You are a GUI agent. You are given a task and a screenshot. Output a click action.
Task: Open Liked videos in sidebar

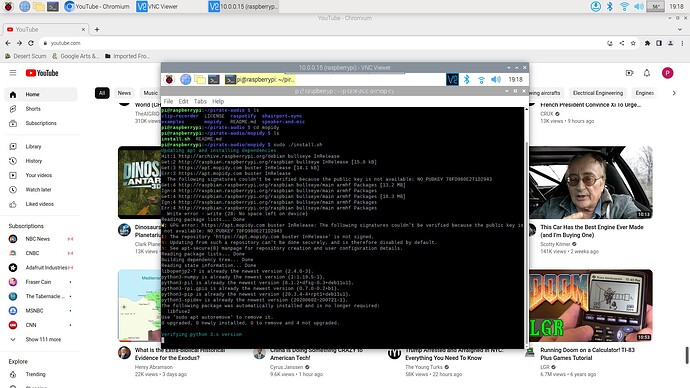40,204
